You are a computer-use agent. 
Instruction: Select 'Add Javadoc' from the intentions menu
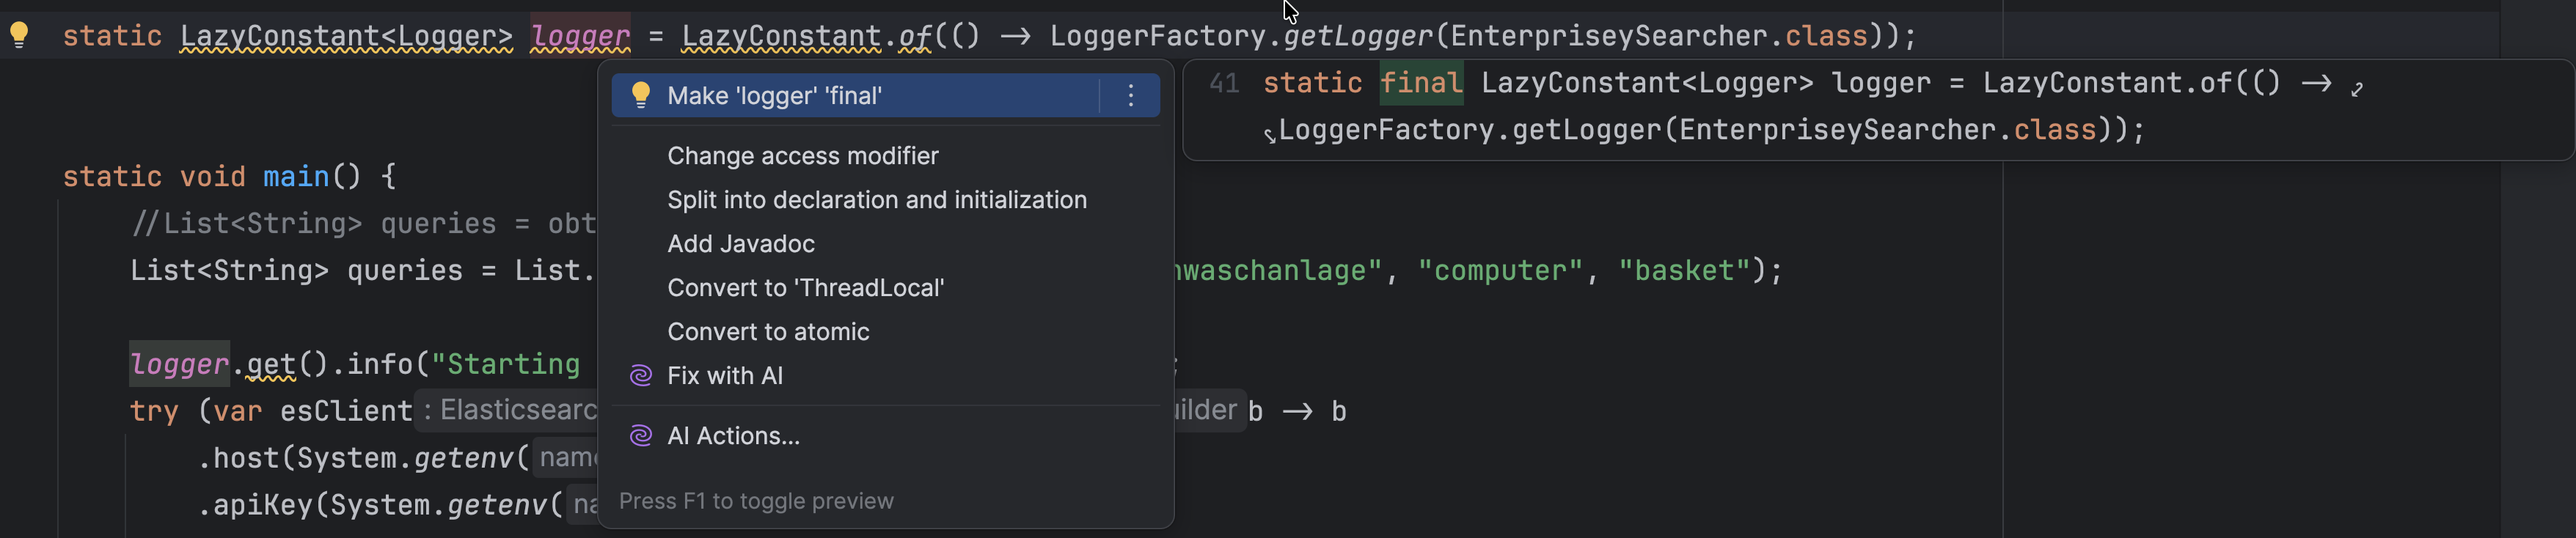pos(740,243)
